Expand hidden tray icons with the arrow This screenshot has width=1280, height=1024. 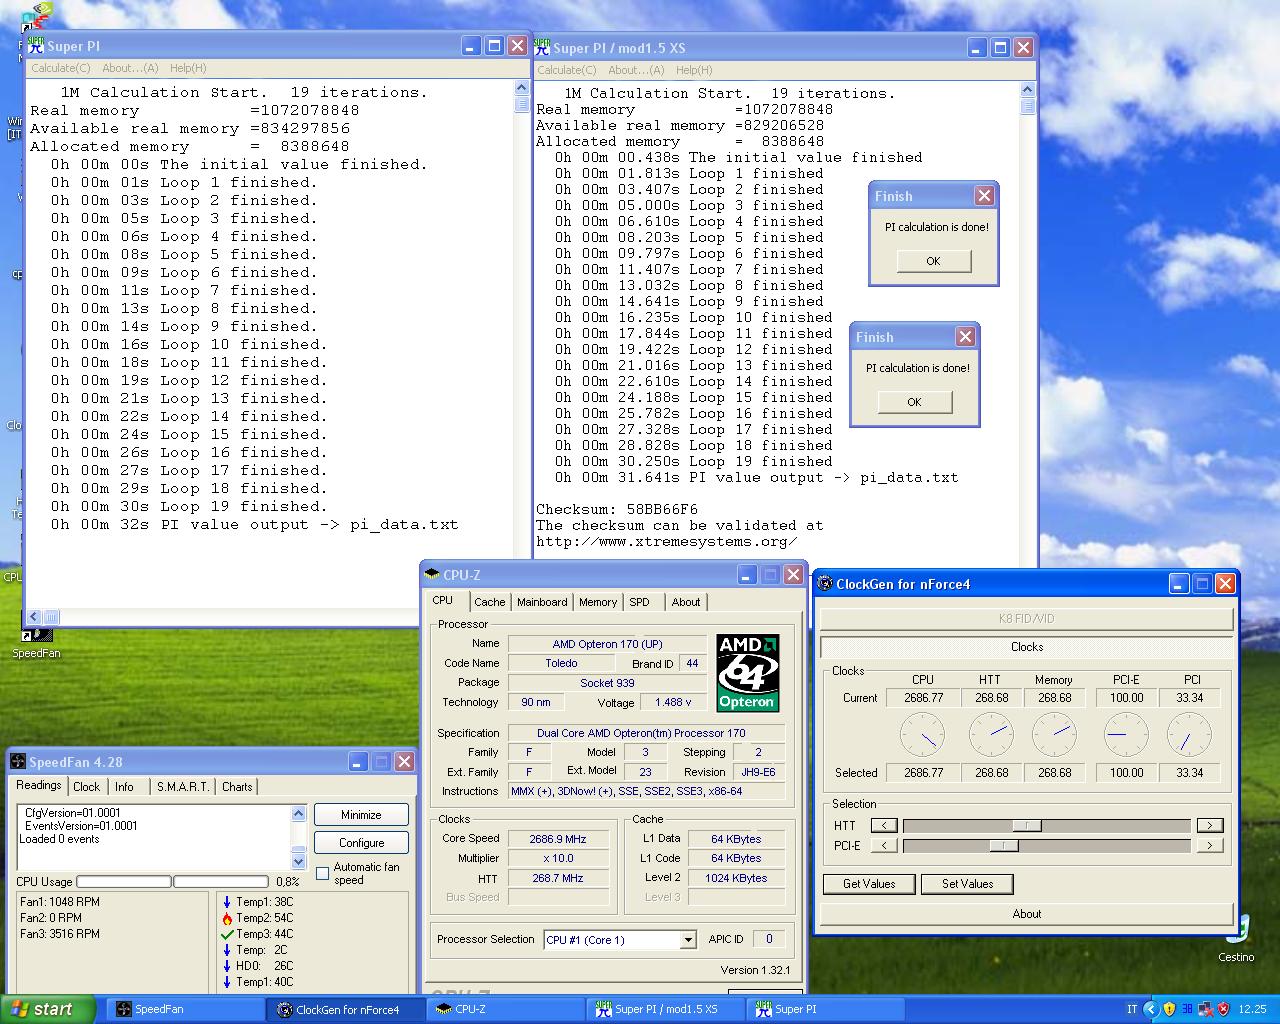[x=1150, y=1009]
